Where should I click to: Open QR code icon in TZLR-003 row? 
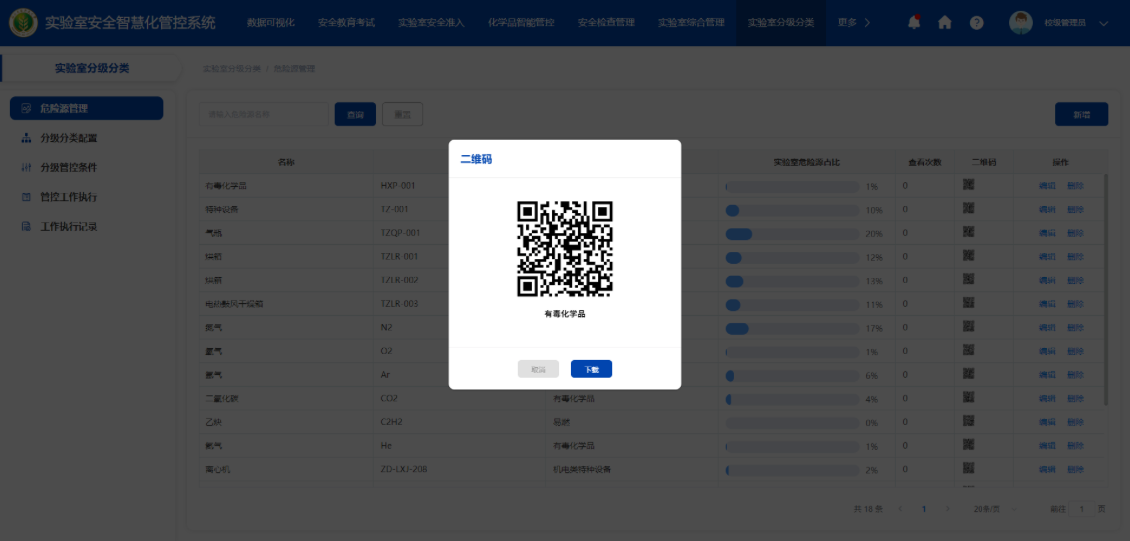(968, 304)
